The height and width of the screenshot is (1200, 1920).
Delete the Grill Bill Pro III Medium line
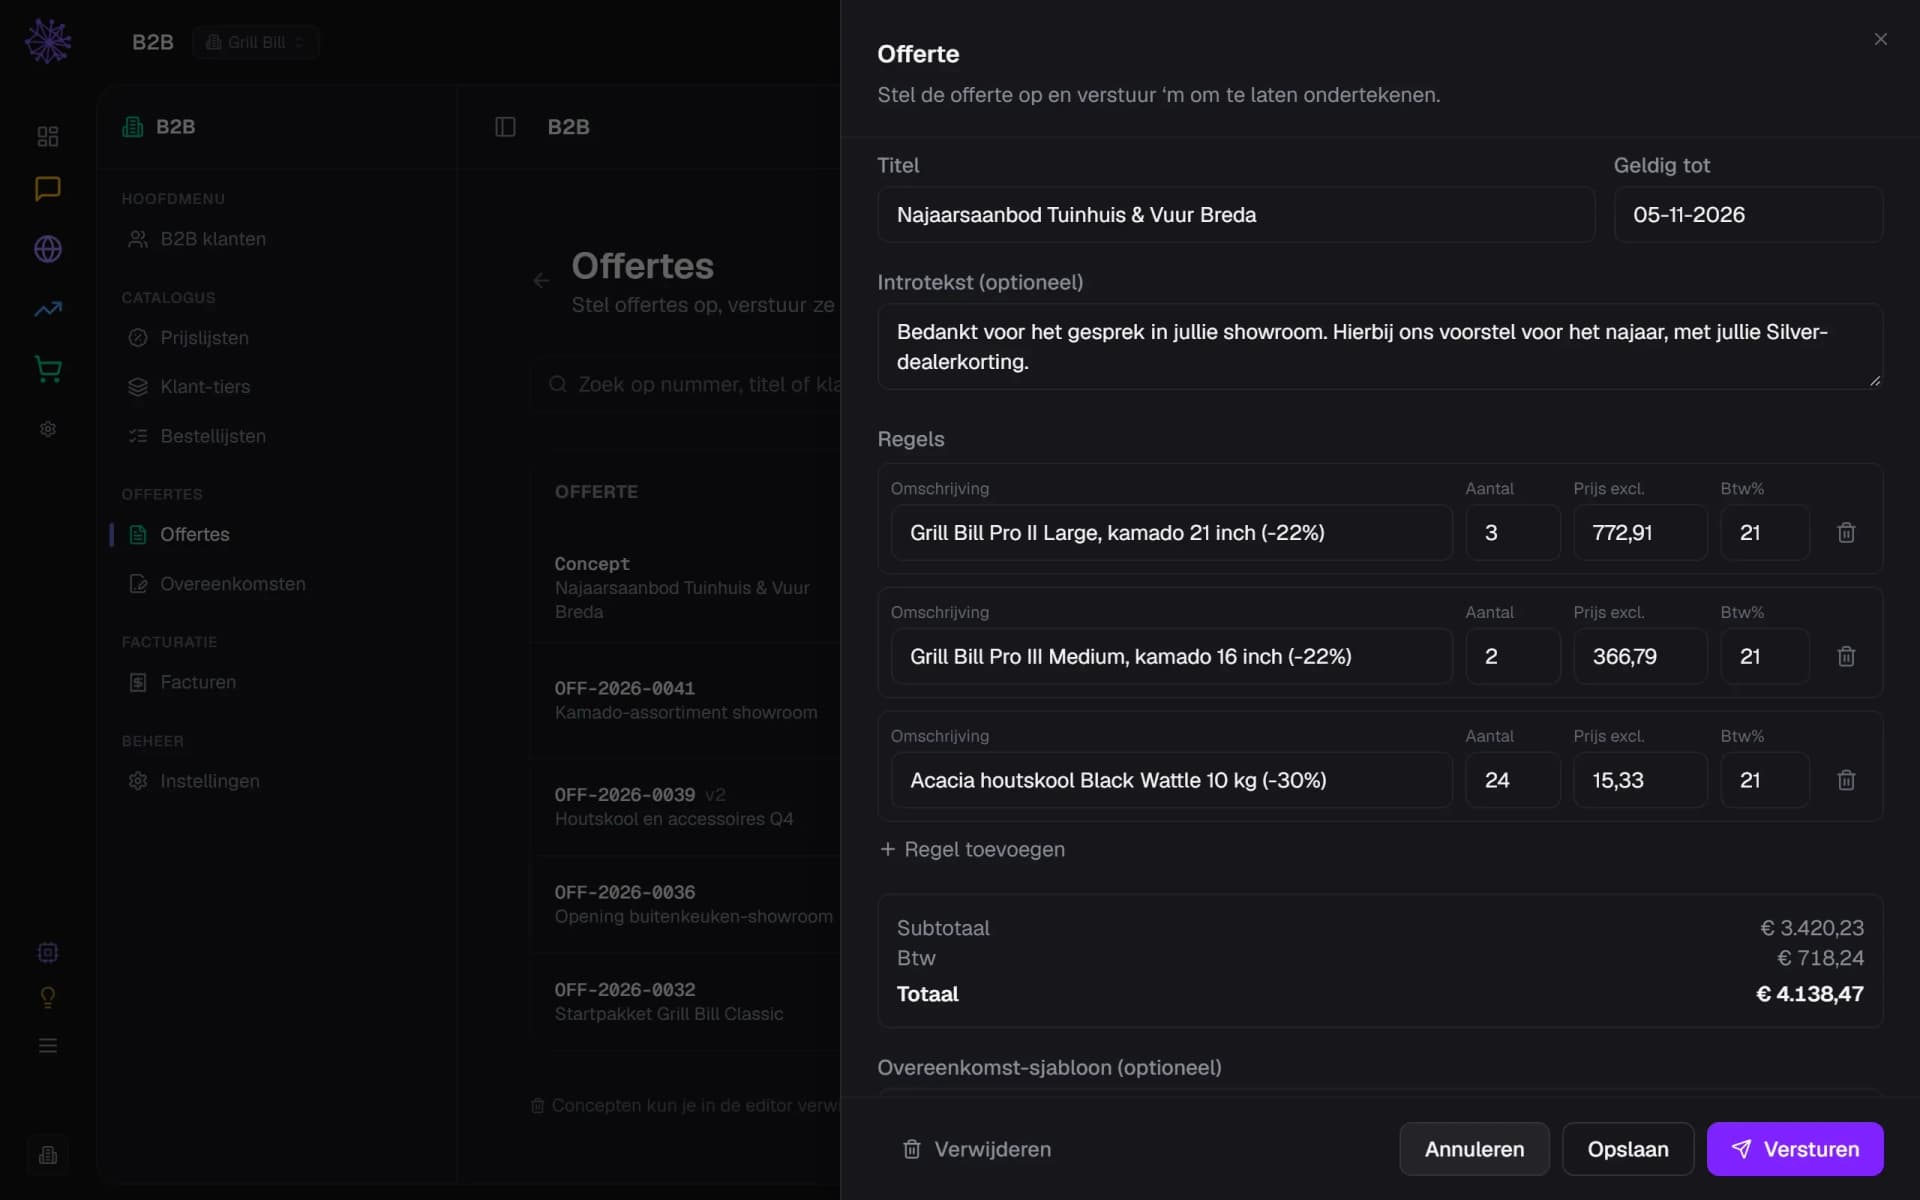pos(1846,657)
